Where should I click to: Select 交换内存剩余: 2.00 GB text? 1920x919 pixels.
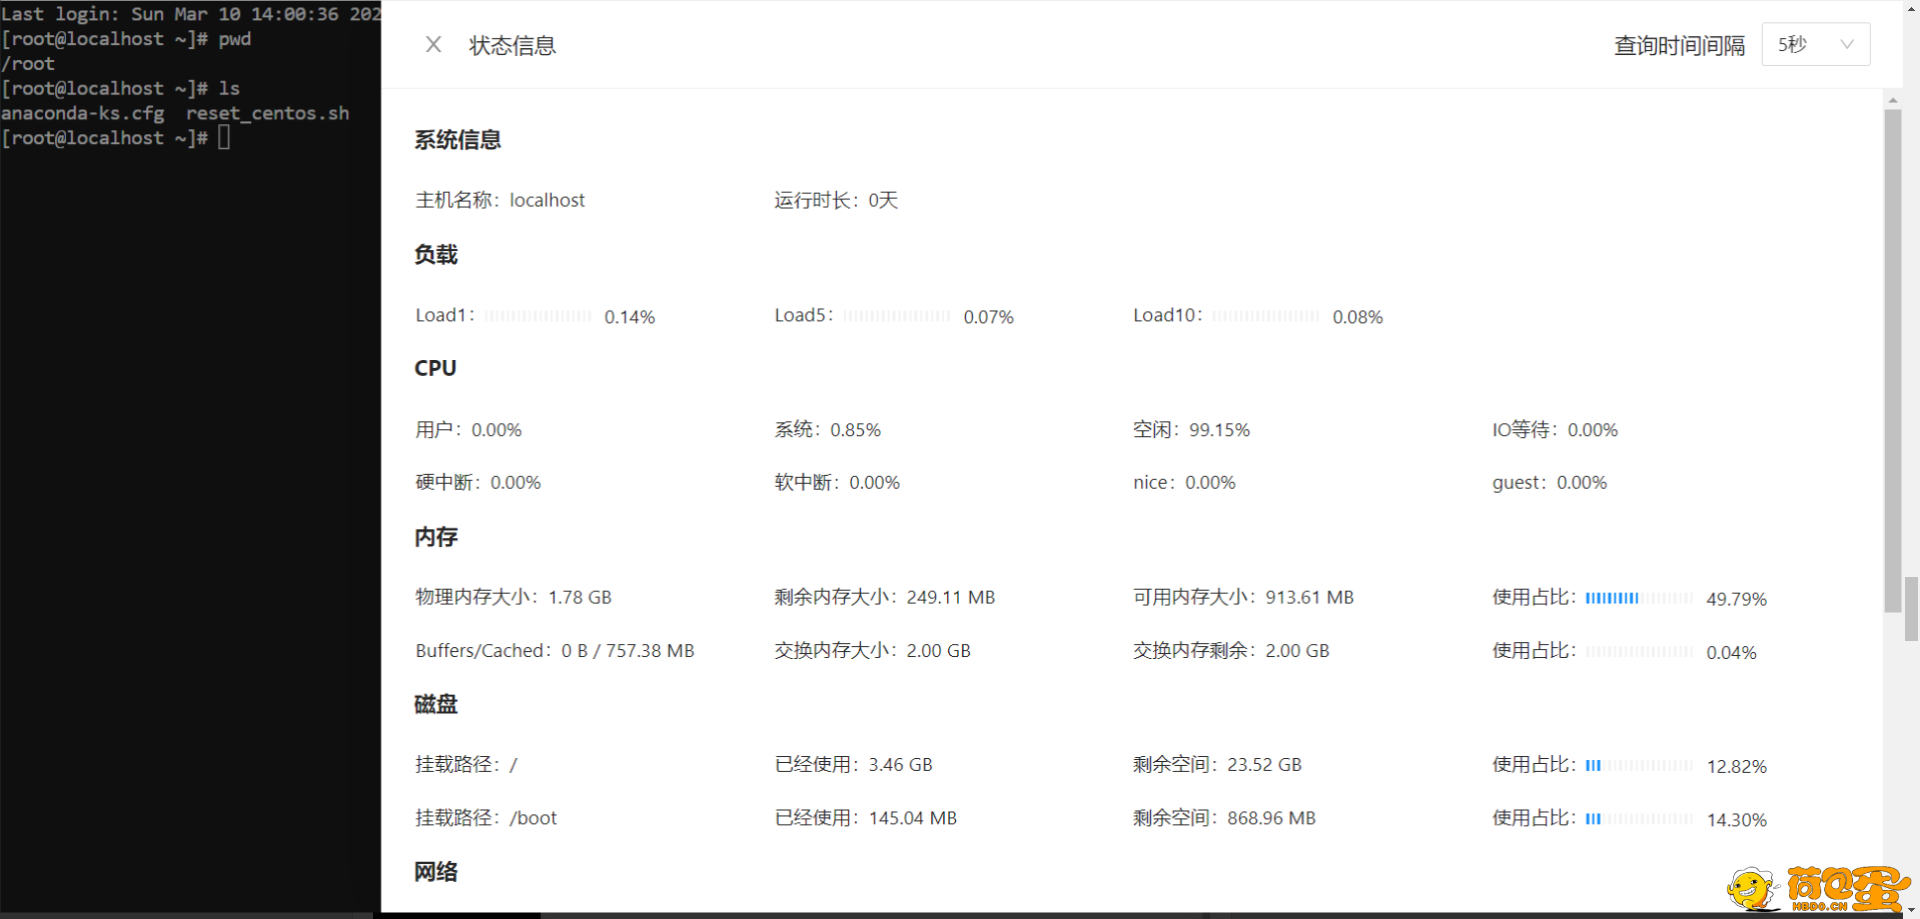click(1232, 651)
